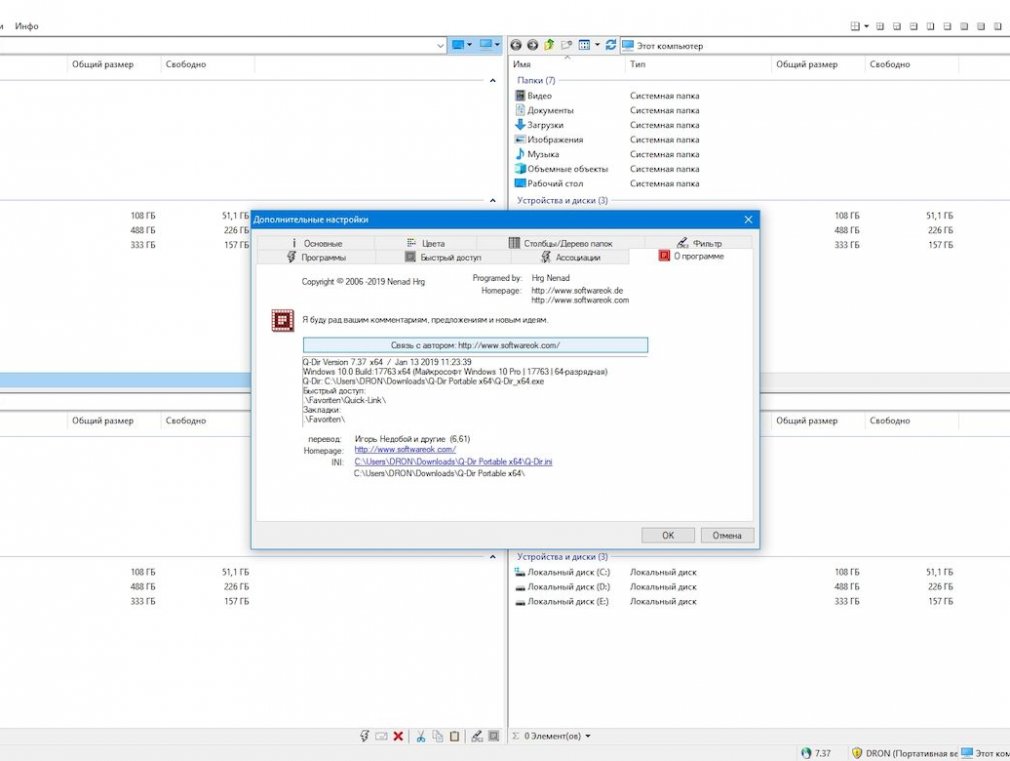Select the Объемные объекты cube icon
Screen dimensions: 1010x761
[520, 169]
